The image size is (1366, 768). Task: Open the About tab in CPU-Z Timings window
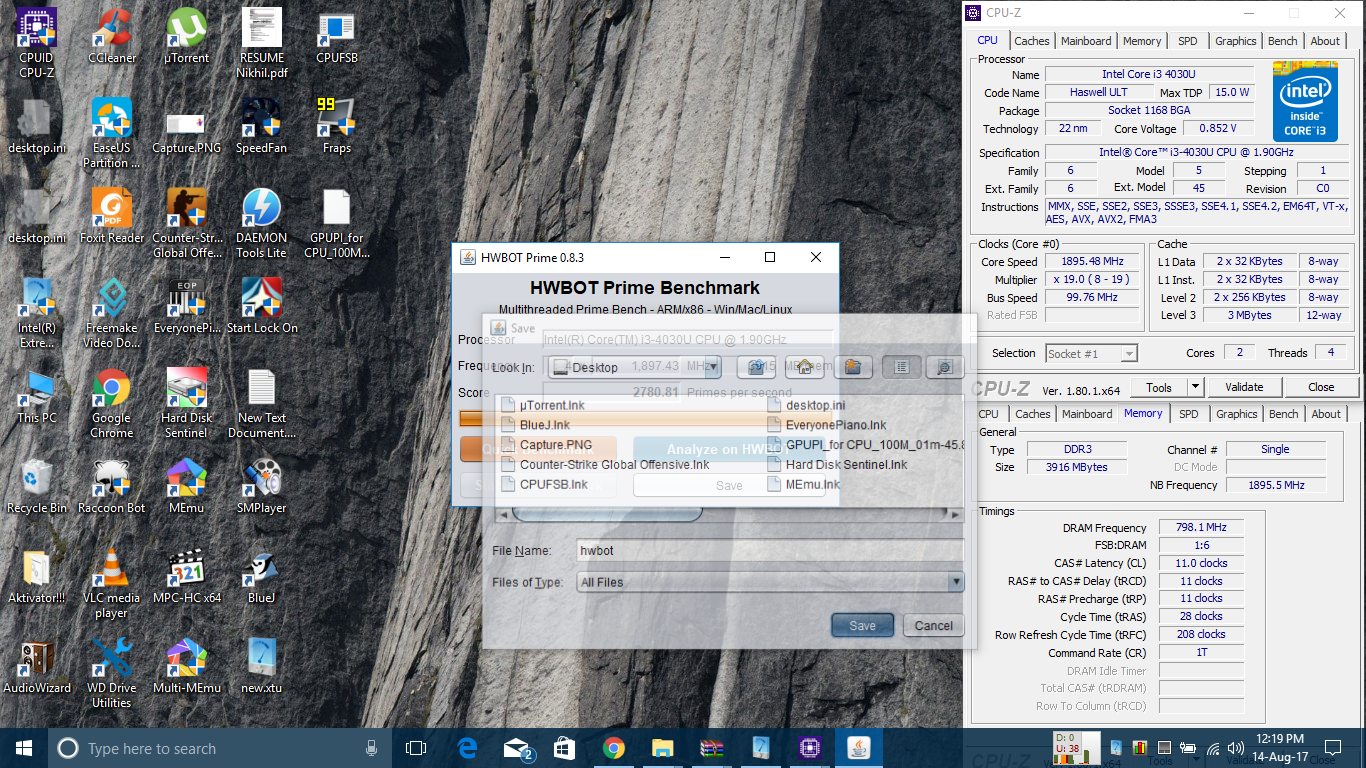click(x=1326, y=414)
